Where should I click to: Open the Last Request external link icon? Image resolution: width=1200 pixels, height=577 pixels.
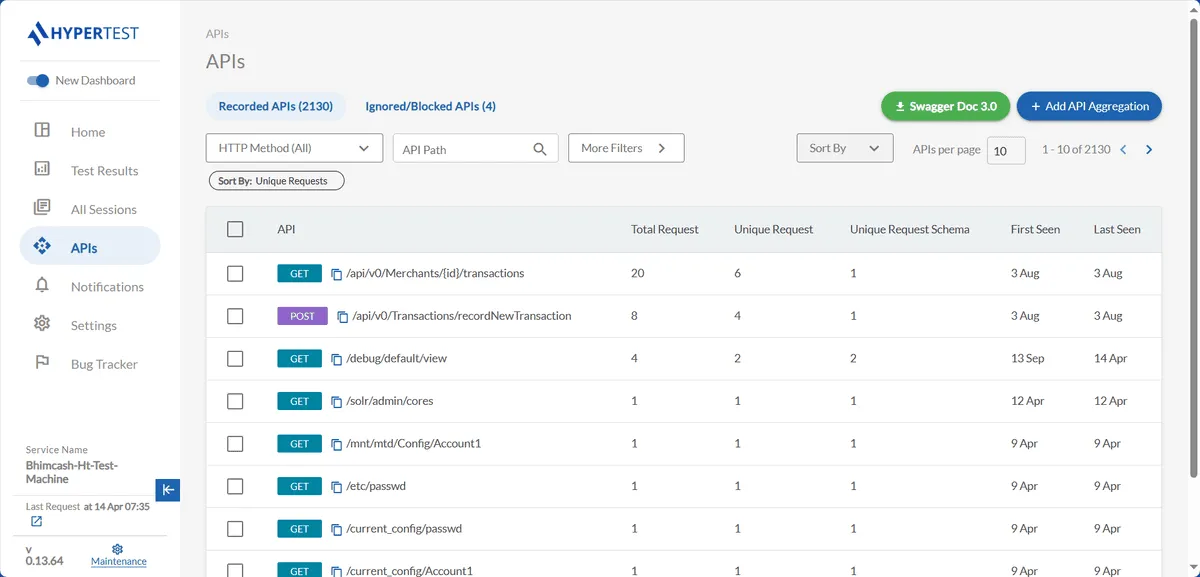point(36,521)
